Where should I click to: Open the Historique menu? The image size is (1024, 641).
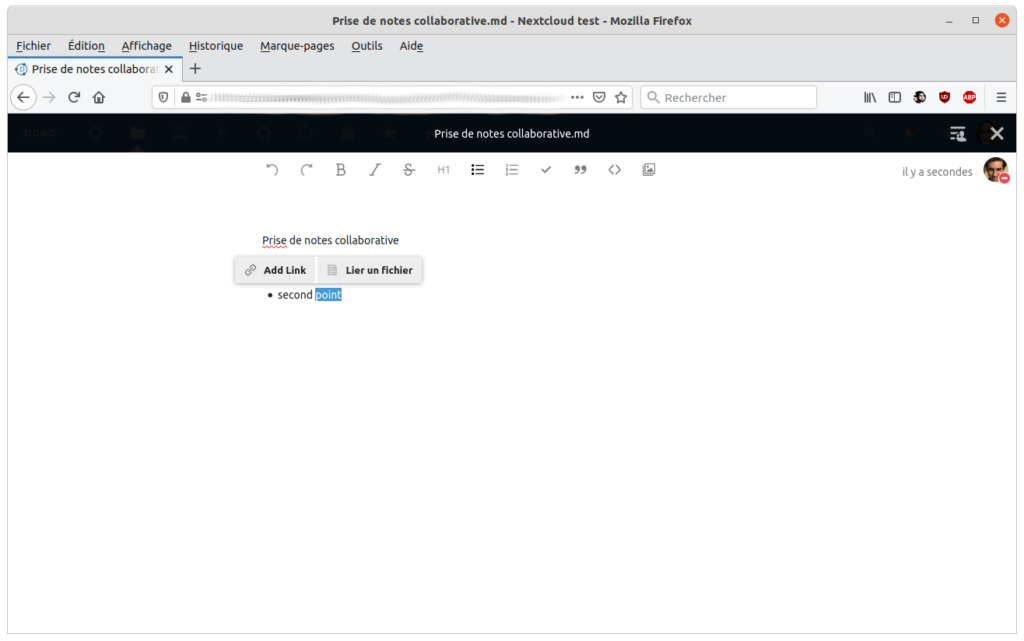(216, 46)
